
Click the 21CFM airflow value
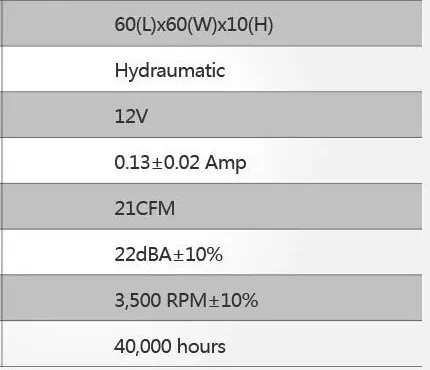click(x=145, y=208)
